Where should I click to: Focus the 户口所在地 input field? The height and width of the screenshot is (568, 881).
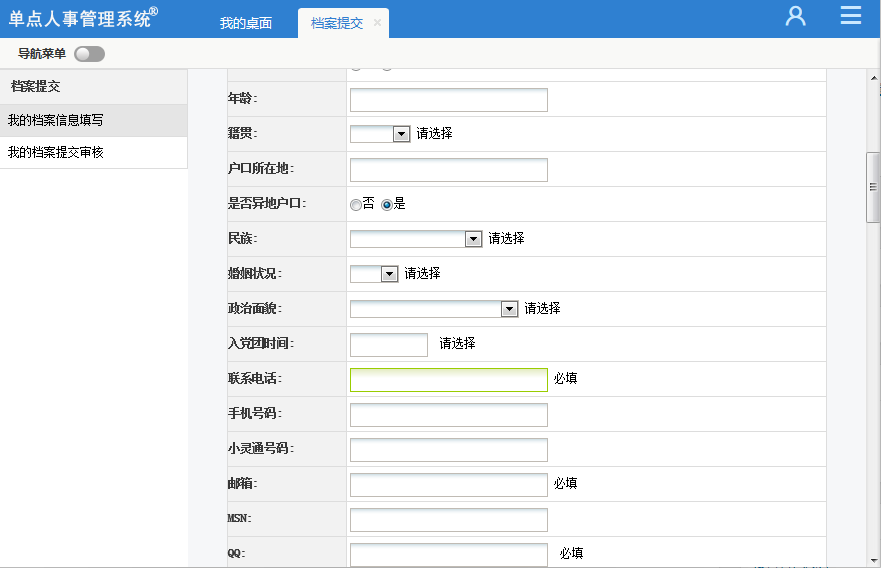448,170
